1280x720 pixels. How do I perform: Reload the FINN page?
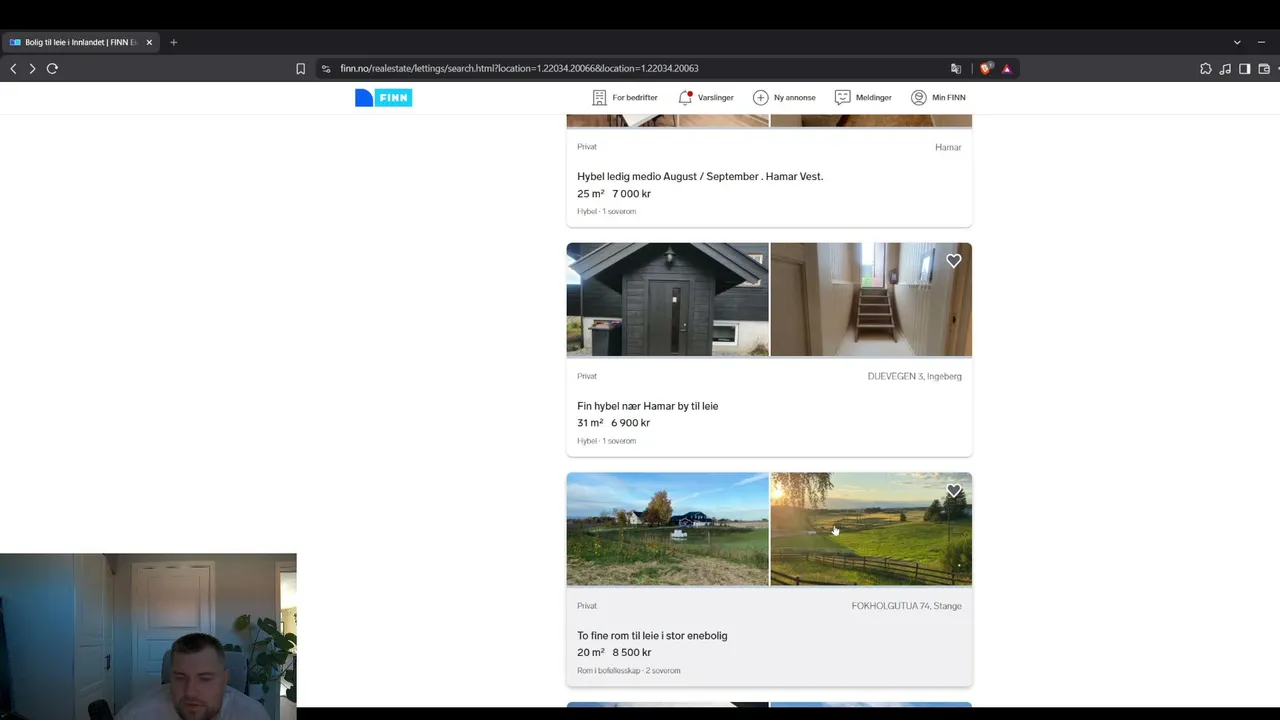tap(52, 68)
